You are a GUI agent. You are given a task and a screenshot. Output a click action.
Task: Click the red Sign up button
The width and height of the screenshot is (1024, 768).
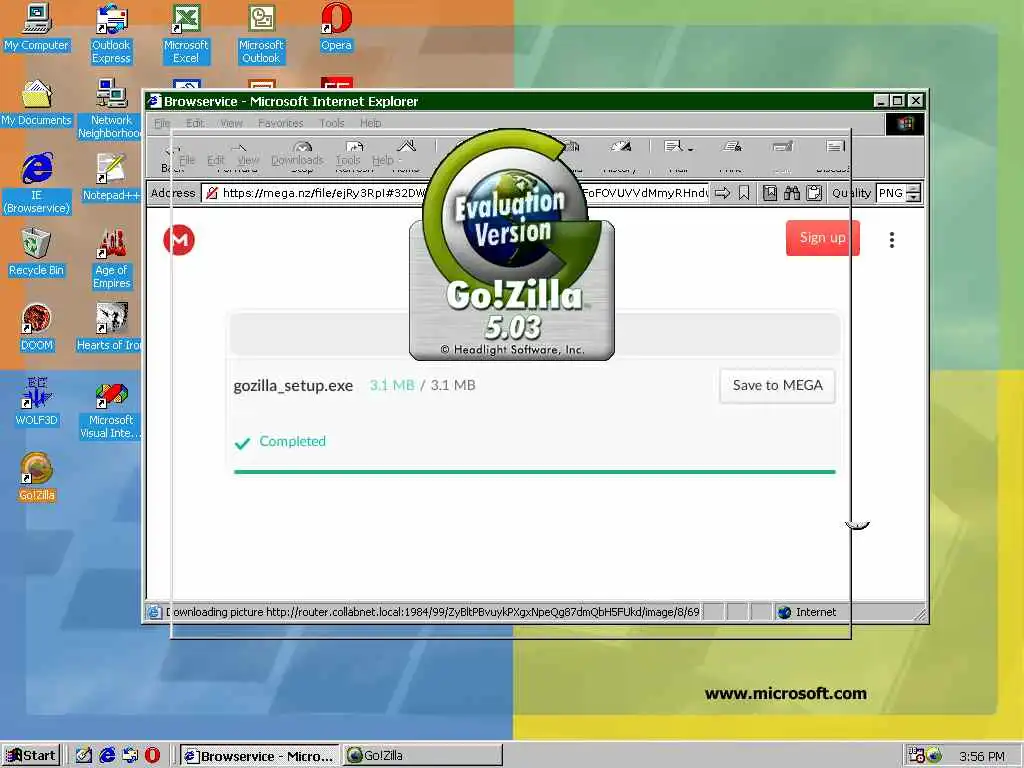[822, 238]
